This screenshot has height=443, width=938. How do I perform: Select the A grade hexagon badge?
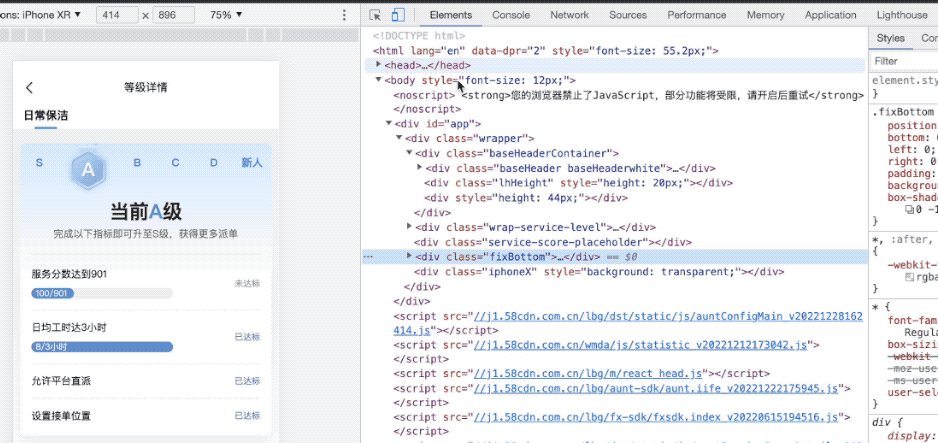pos(88,169)
